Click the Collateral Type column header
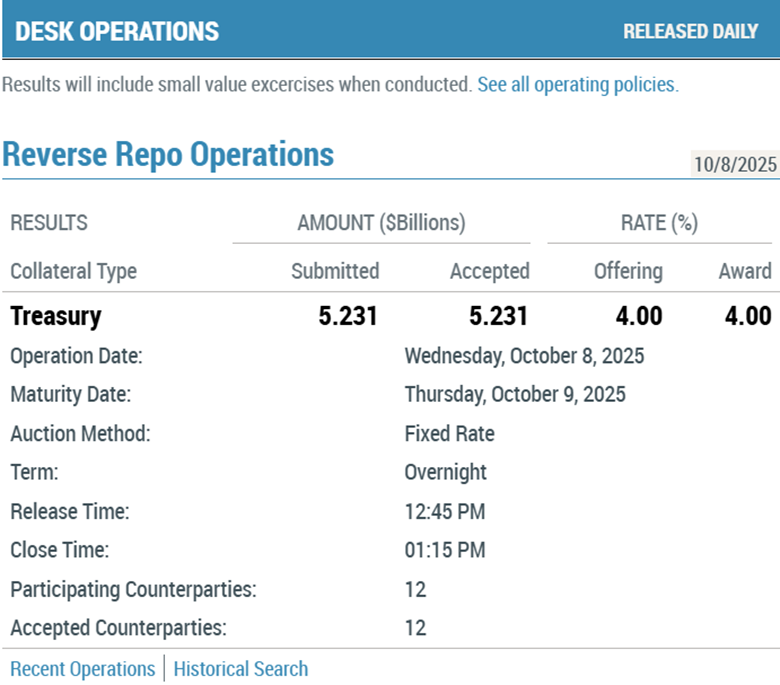Image resolution: width=780 pixels, height=685 pixels. pos(73,271)
